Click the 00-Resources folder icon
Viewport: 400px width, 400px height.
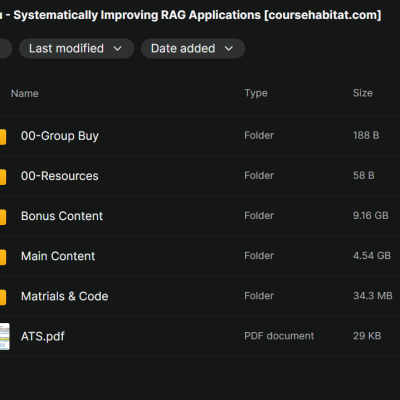click(x=3, y=177)
